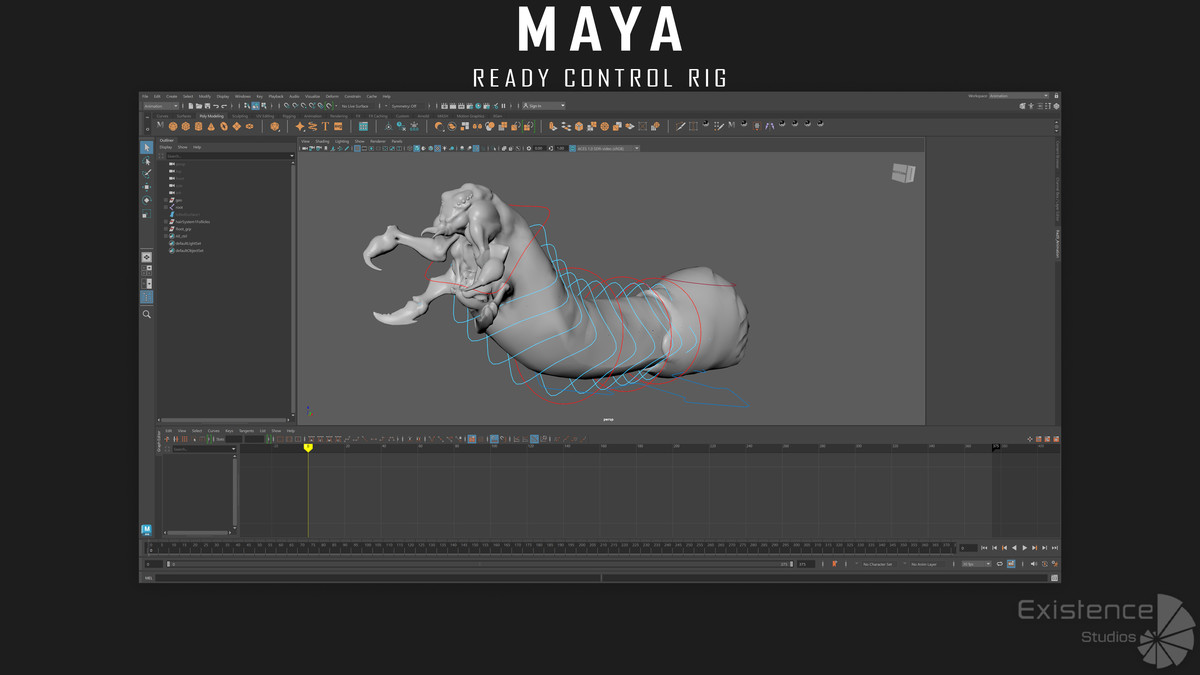Click the yellow current-time marker in Graph Editor

pos(308,447)
